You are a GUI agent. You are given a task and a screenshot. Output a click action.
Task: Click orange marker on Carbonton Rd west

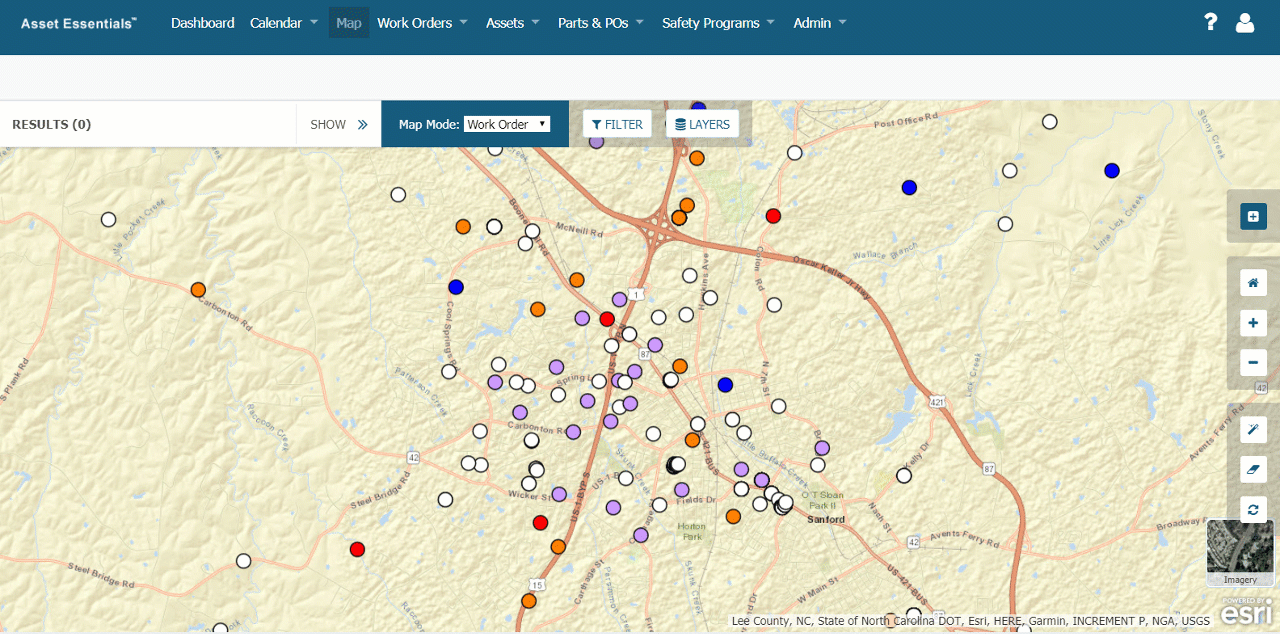198,290
